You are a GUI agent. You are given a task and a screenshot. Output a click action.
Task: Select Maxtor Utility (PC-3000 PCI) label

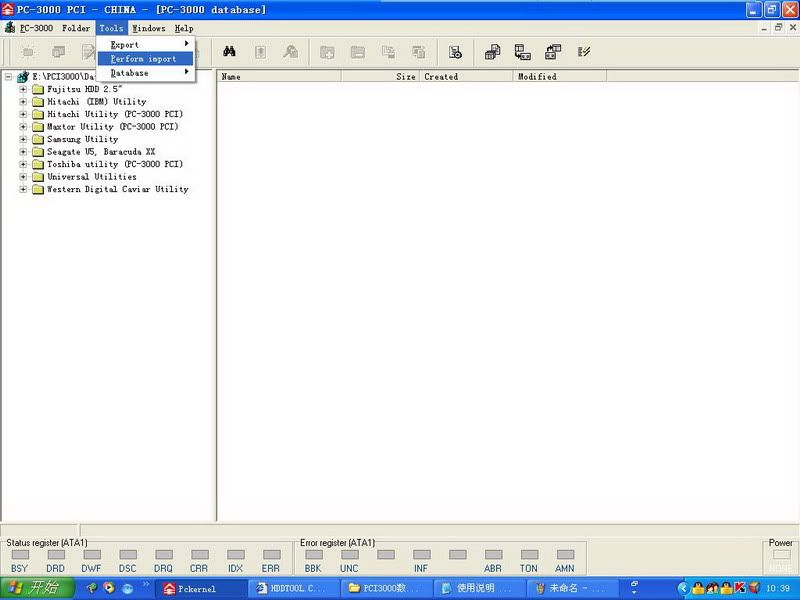pyautogui.click(x=113, y=127)
